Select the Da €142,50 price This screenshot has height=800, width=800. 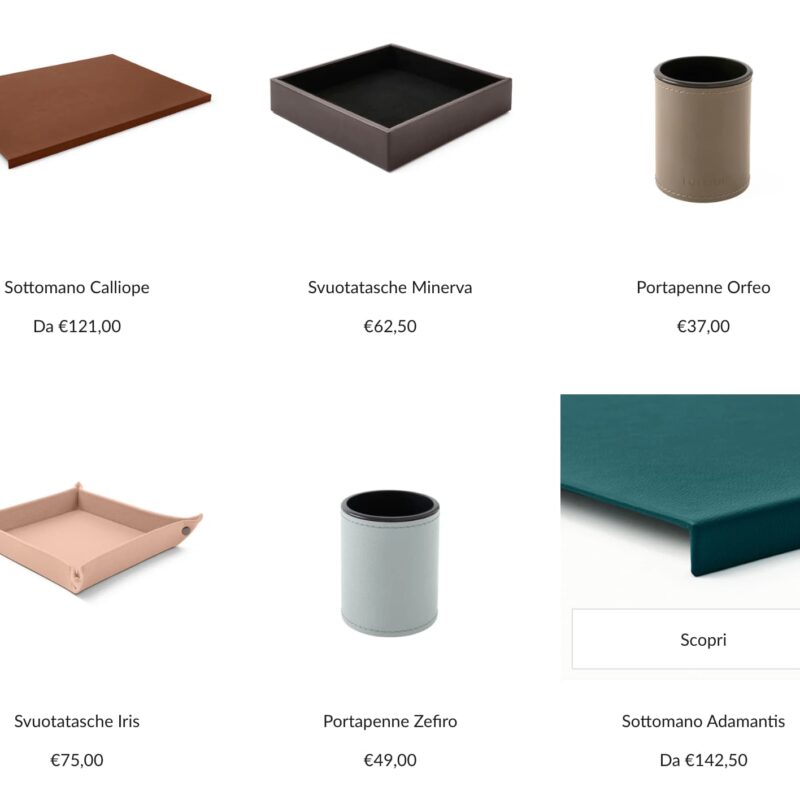click(x=703, y=760)
